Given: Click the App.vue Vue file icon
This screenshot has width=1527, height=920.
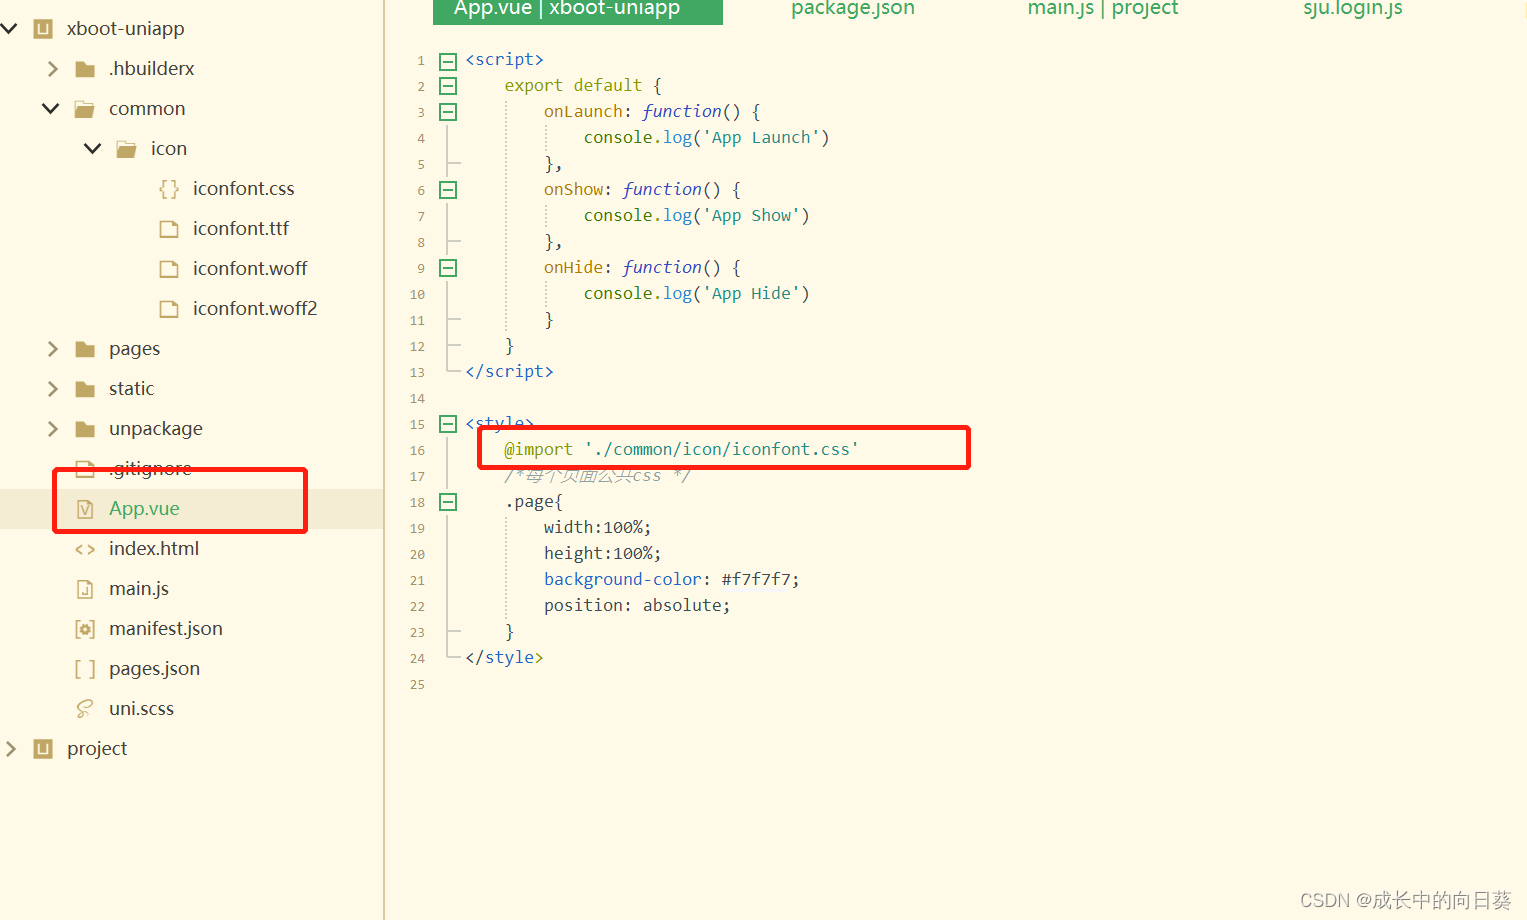Looking at the screenshot, I should coord(85,509).
